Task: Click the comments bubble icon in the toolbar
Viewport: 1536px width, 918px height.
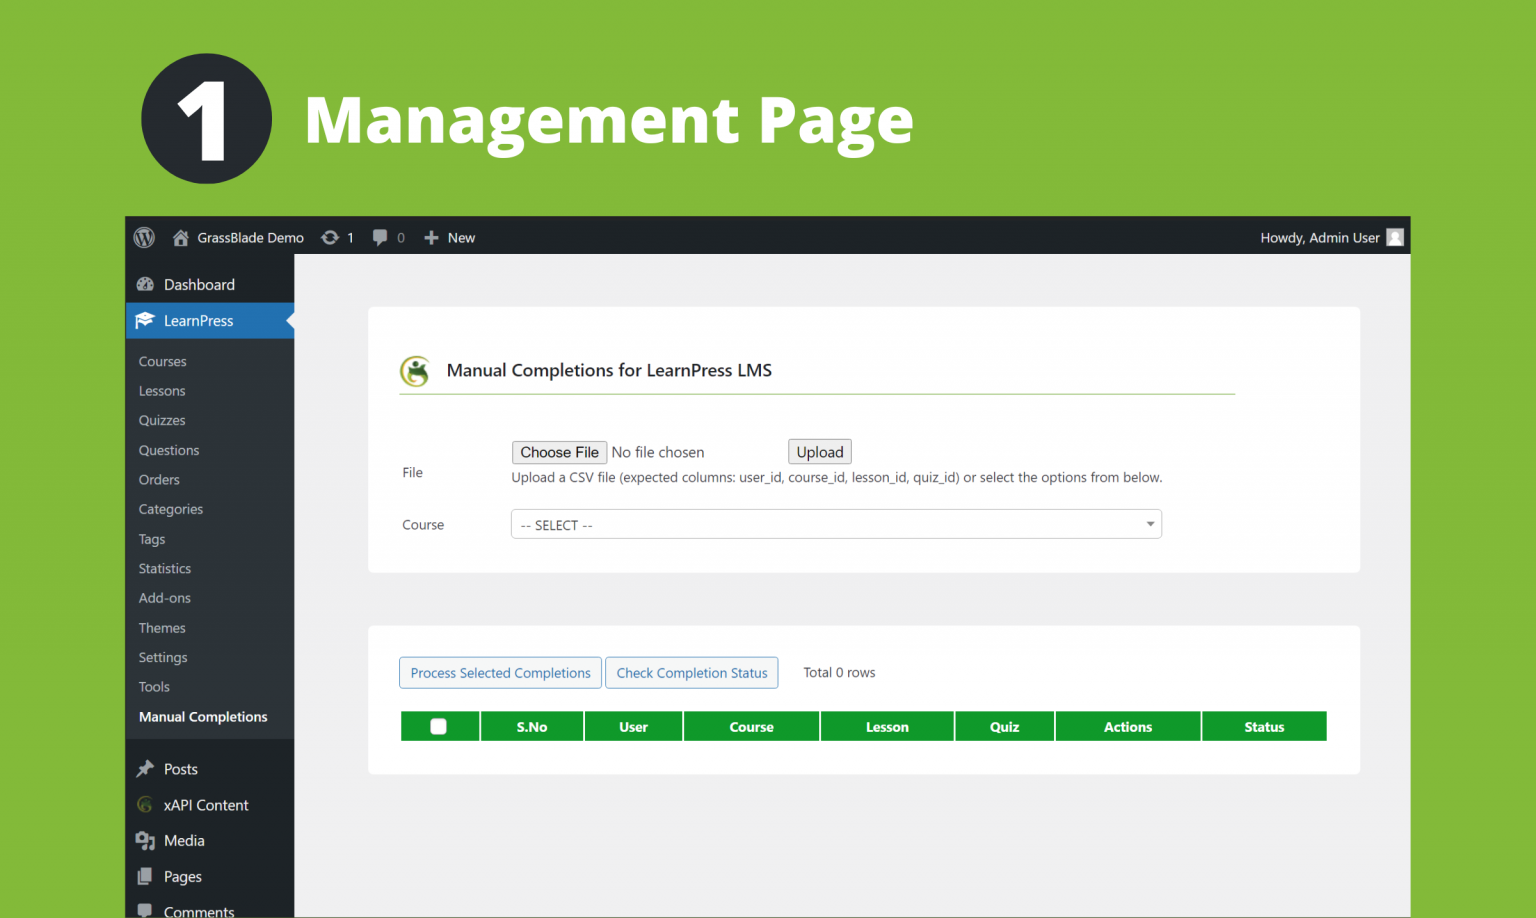Action: (380, 237)
